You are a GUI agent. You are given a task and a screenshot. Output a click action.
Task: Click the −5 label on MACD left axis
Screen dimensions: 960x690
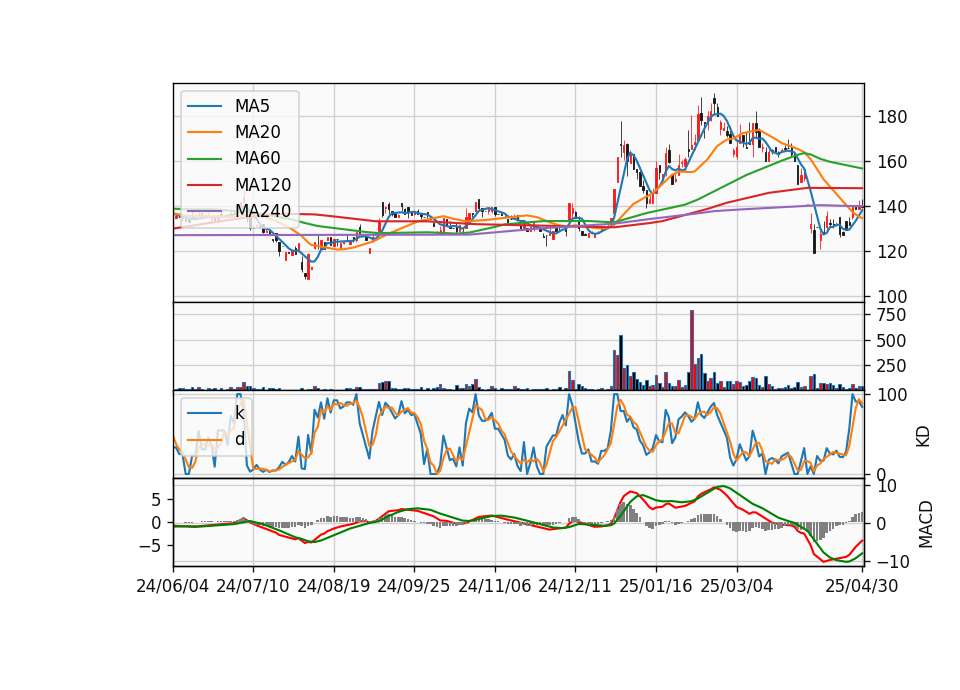click(150, 546)
